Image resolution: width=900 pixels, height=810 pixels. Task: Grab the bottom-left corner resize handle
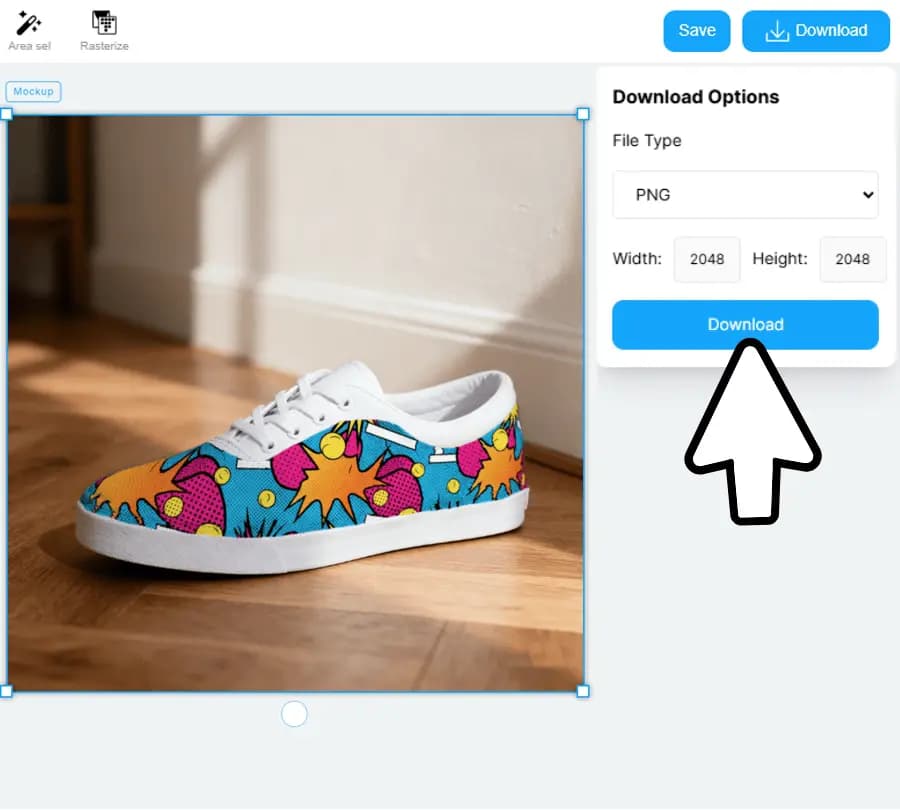point(6,691)
